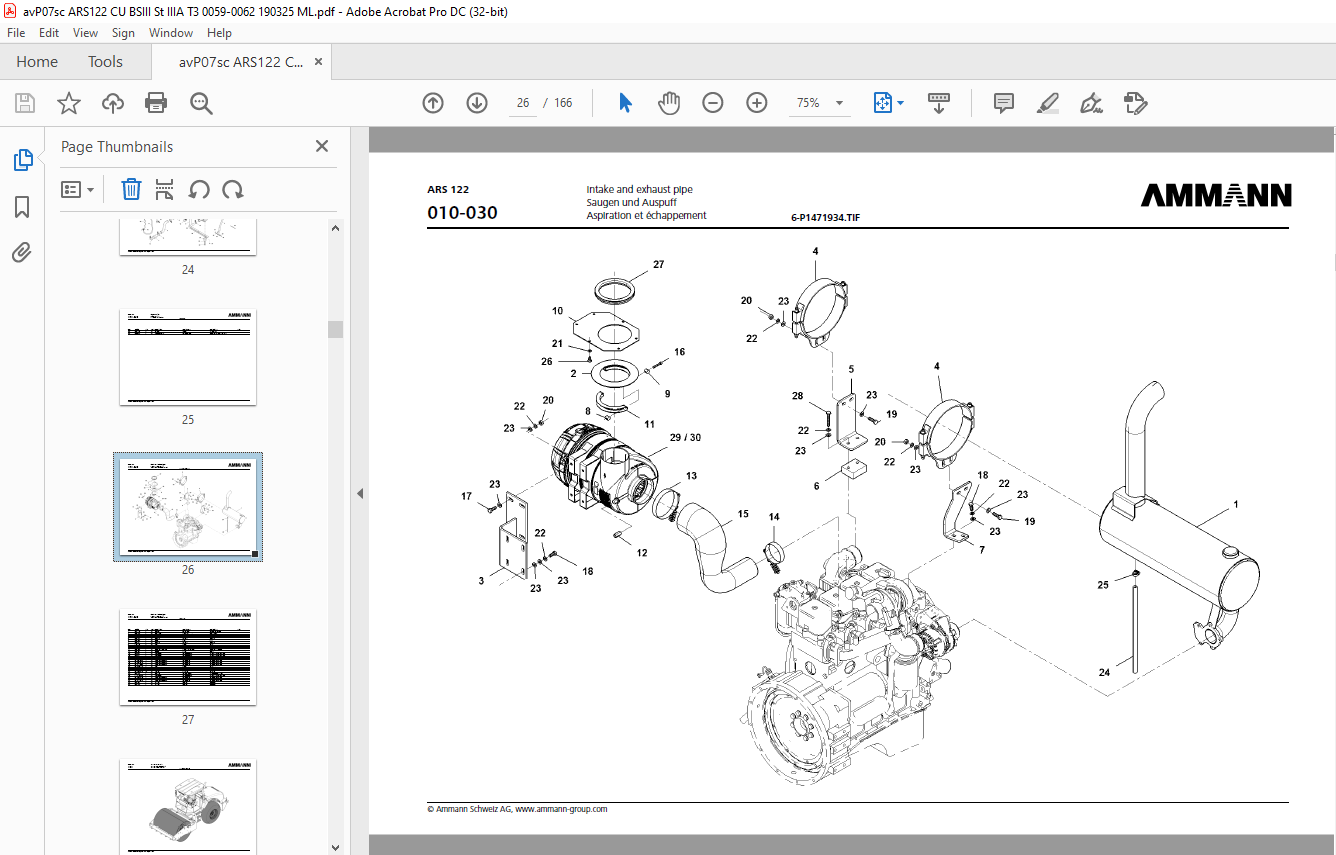
Task: Open the Find text magnifier
Action: pyautogui.click(x=201, y=103)
